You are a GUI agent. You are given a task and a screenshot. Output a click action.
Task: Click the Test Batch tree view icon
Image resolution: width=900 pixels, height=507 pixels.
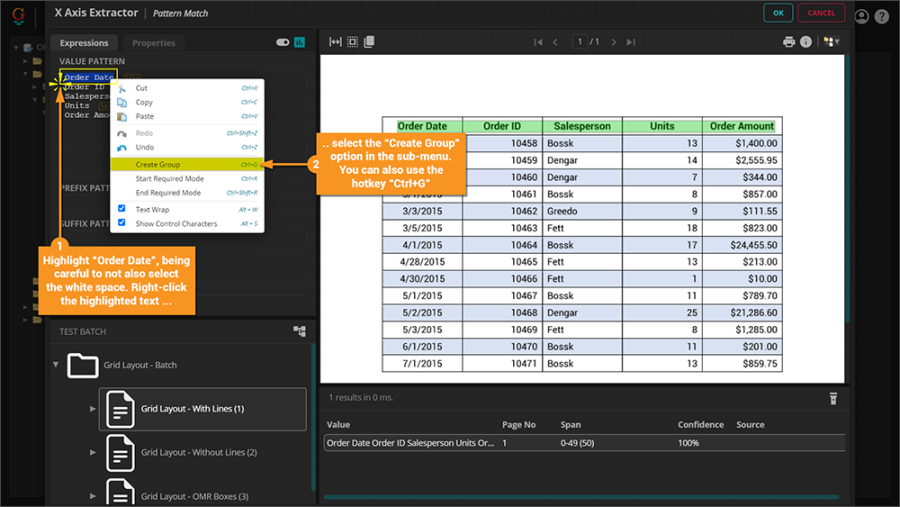click(x=299, y=331)
